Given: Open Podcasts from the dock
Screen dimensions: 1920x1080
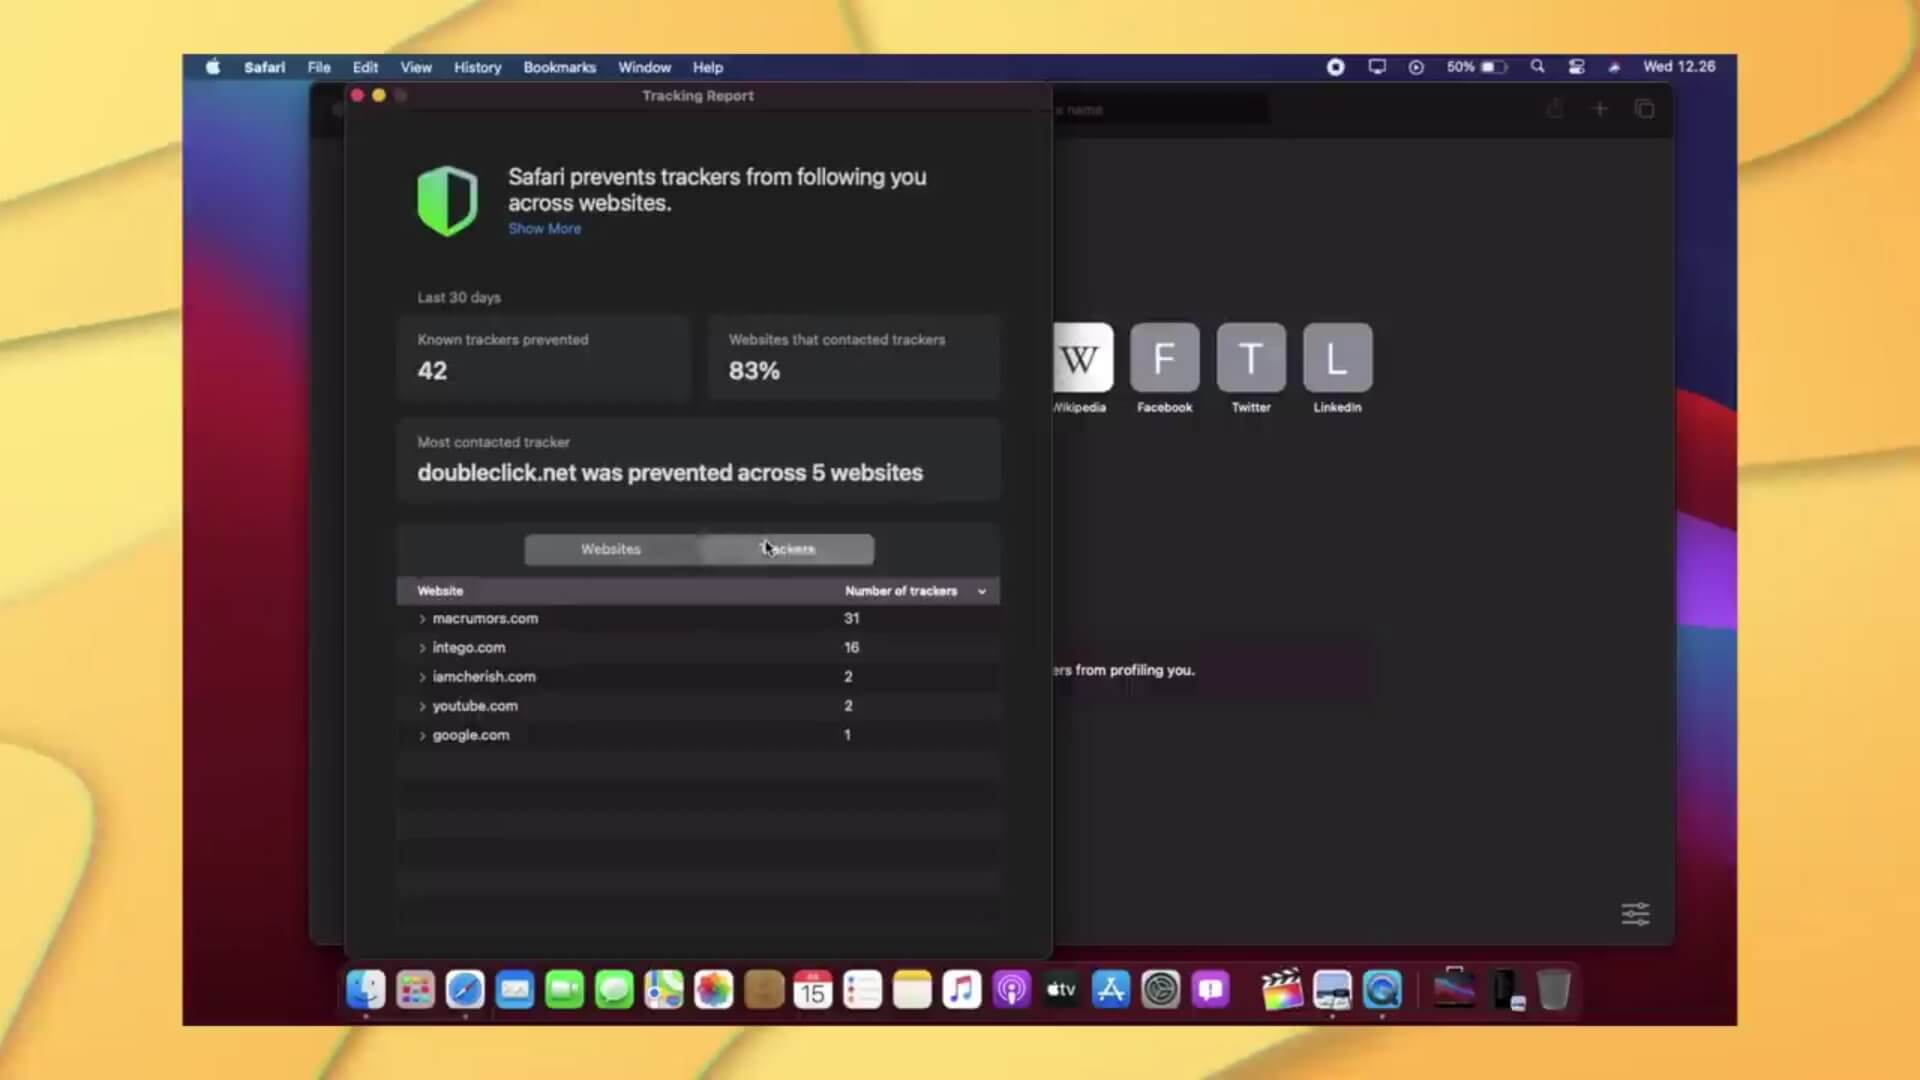Looking at the screenshot, I should [x=1012, y=990].
